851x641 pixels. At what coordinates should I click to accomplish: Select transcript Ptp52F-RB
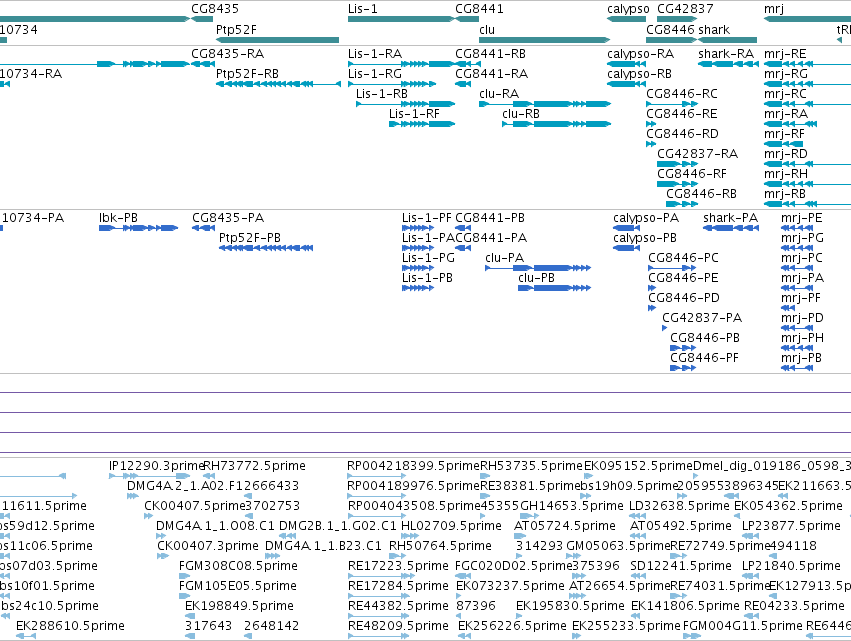[x=247, y=74]
